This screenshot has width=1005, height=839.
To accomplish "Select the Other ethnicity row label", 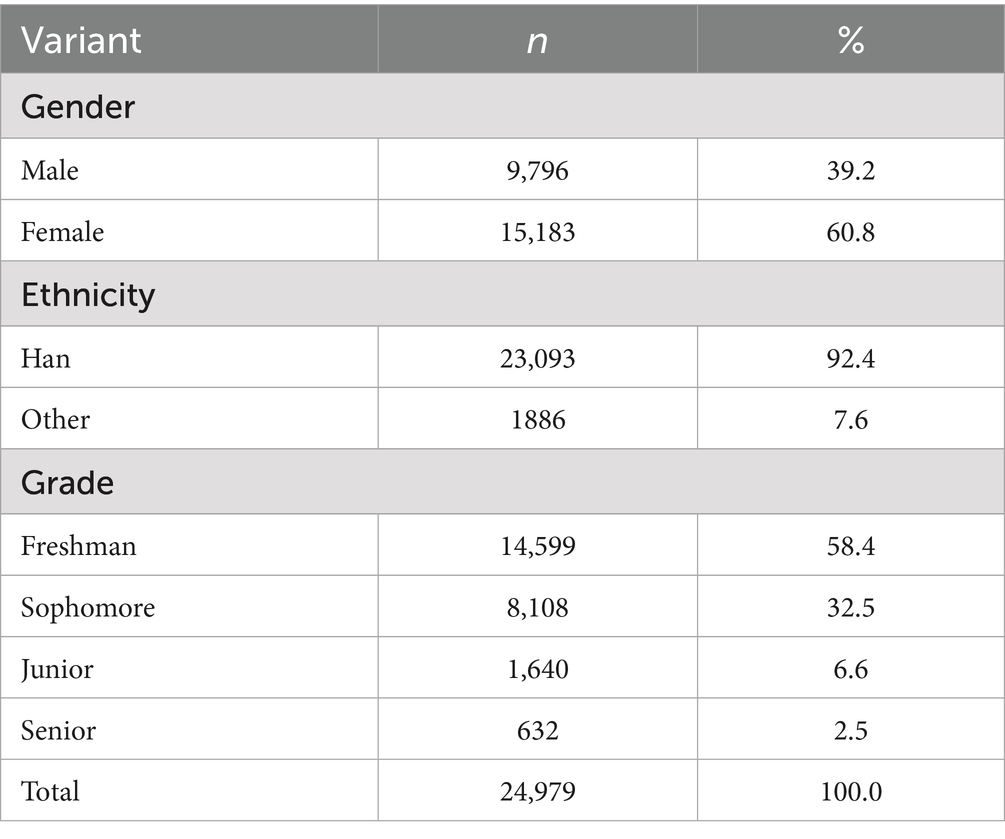I will pyautogui.click(x=55, y=419).
